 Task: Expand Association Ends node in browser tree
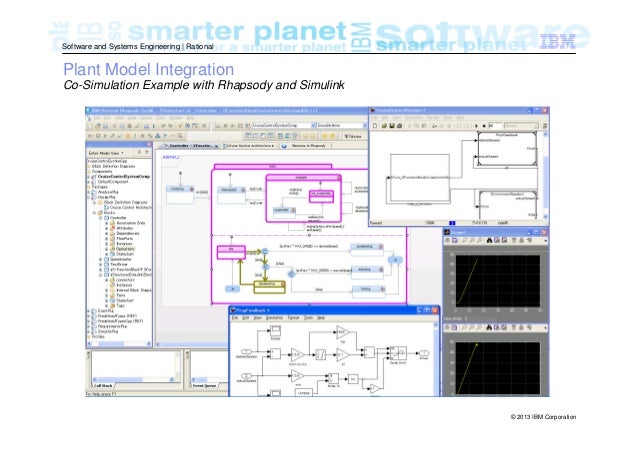point(107,223)
